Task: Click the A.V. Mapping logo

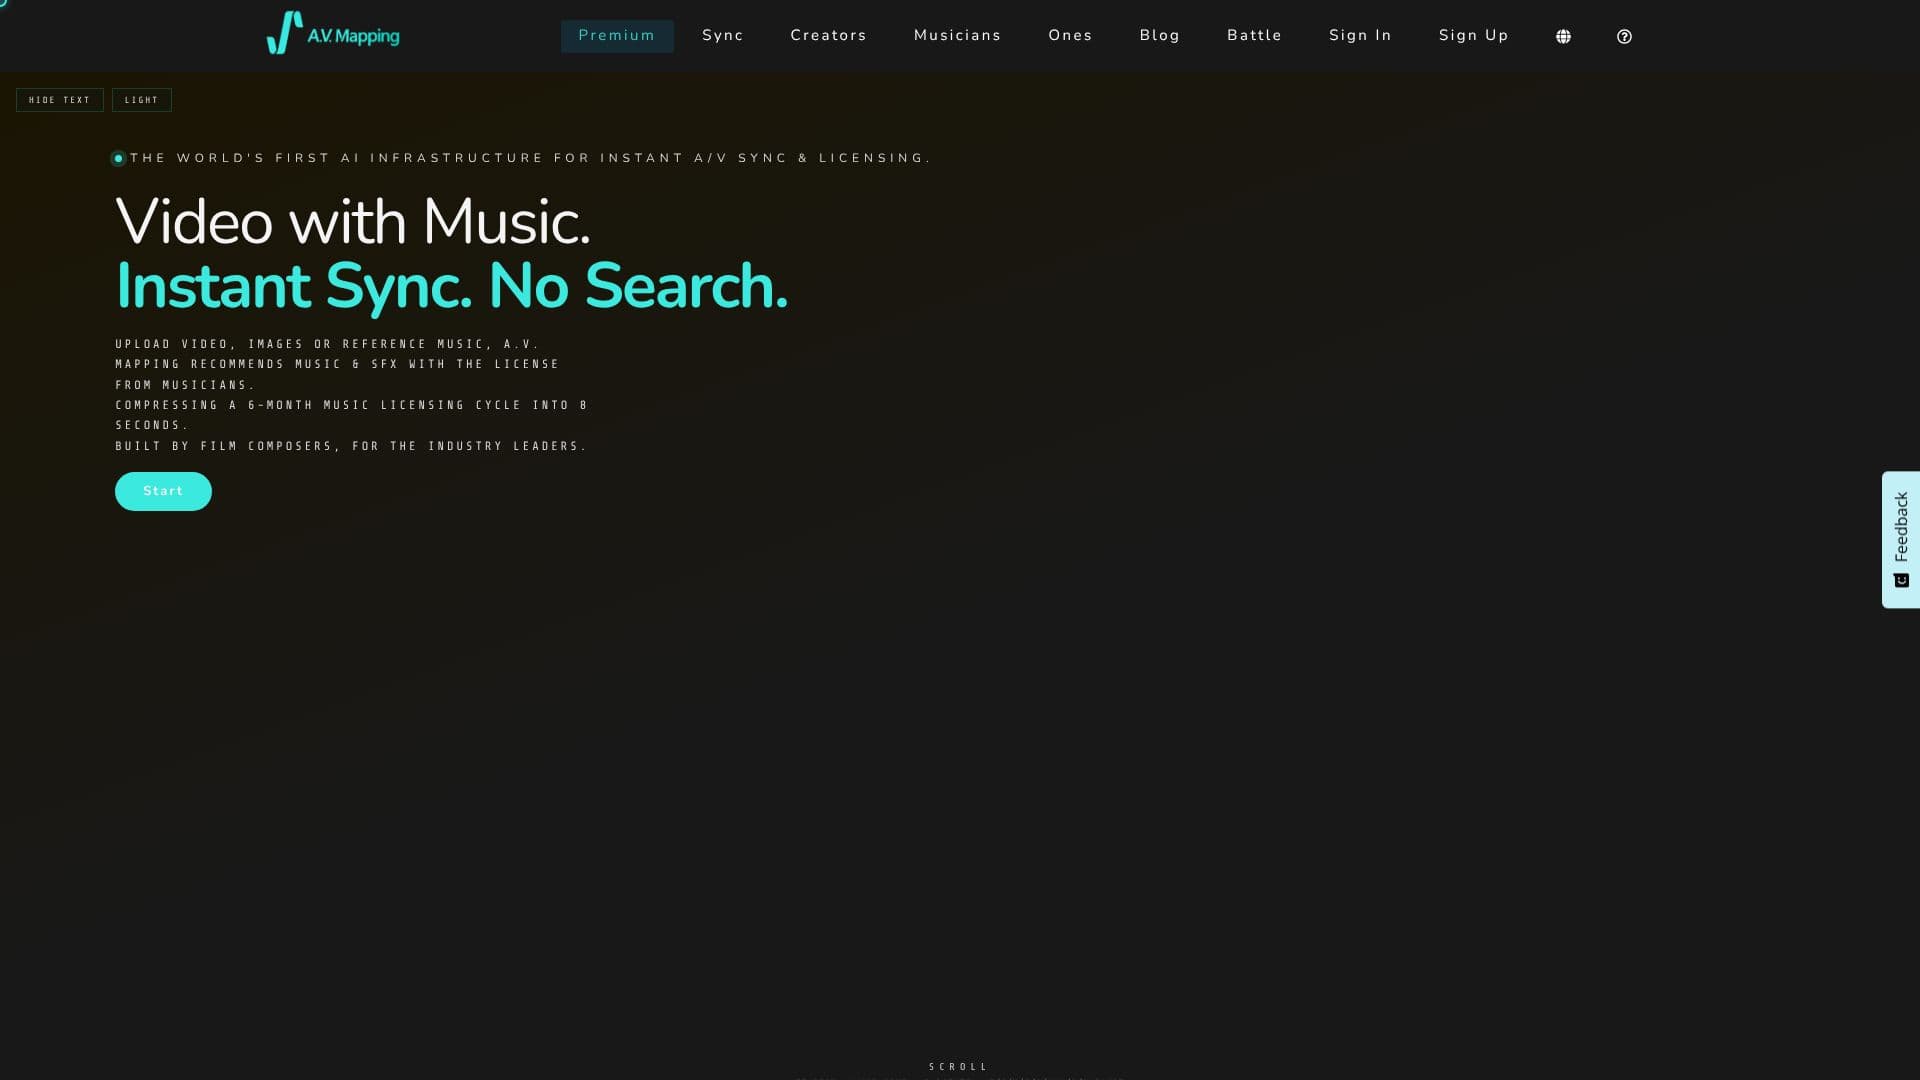Action: [x=333, y=33]
